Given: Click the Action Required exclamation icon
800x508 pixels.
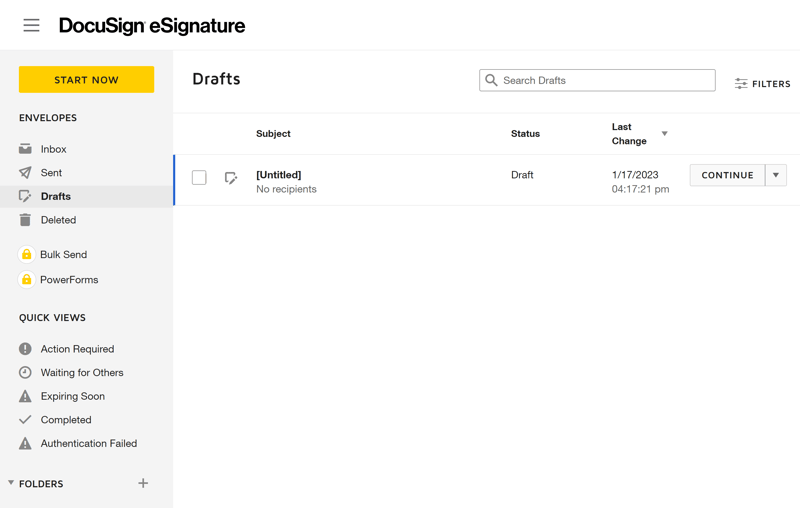Looking at the screenshot, I should 25,349.
